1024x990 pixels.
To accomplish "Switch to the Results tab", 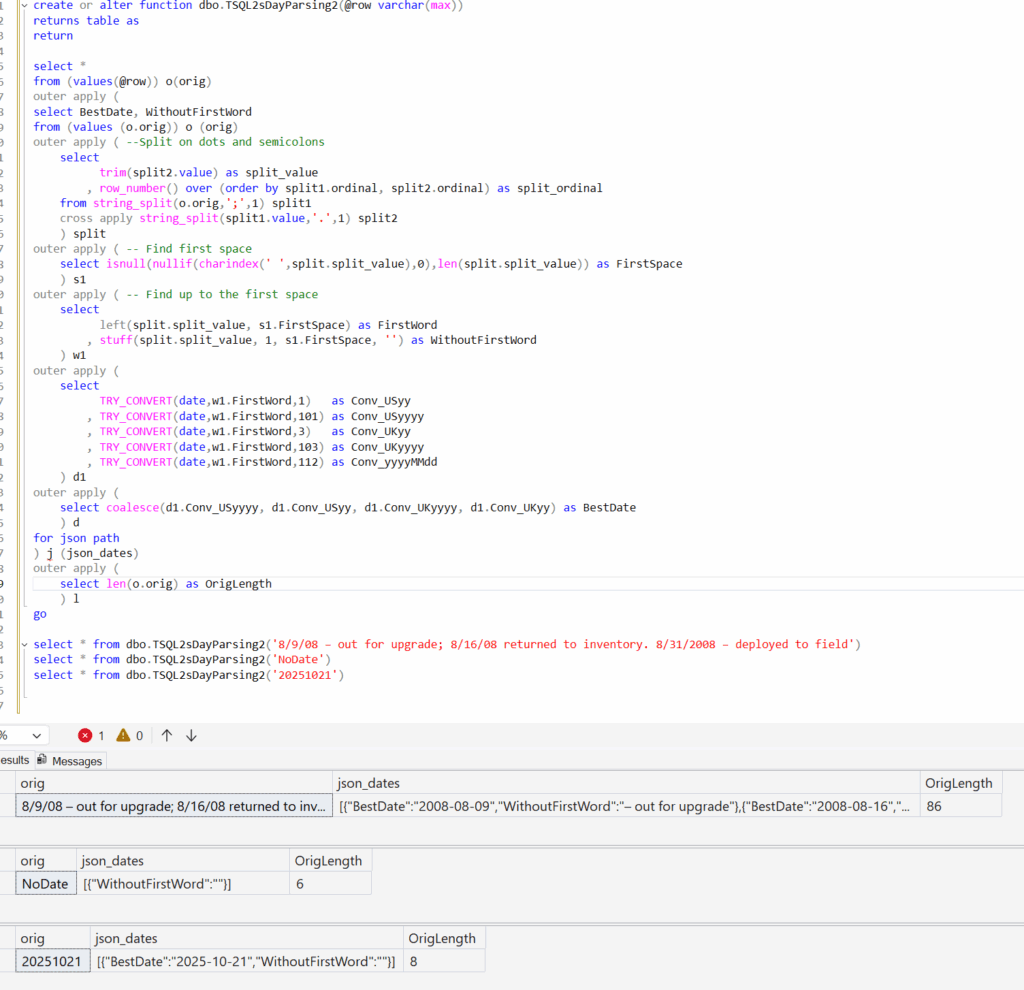I will coord(14,760).
